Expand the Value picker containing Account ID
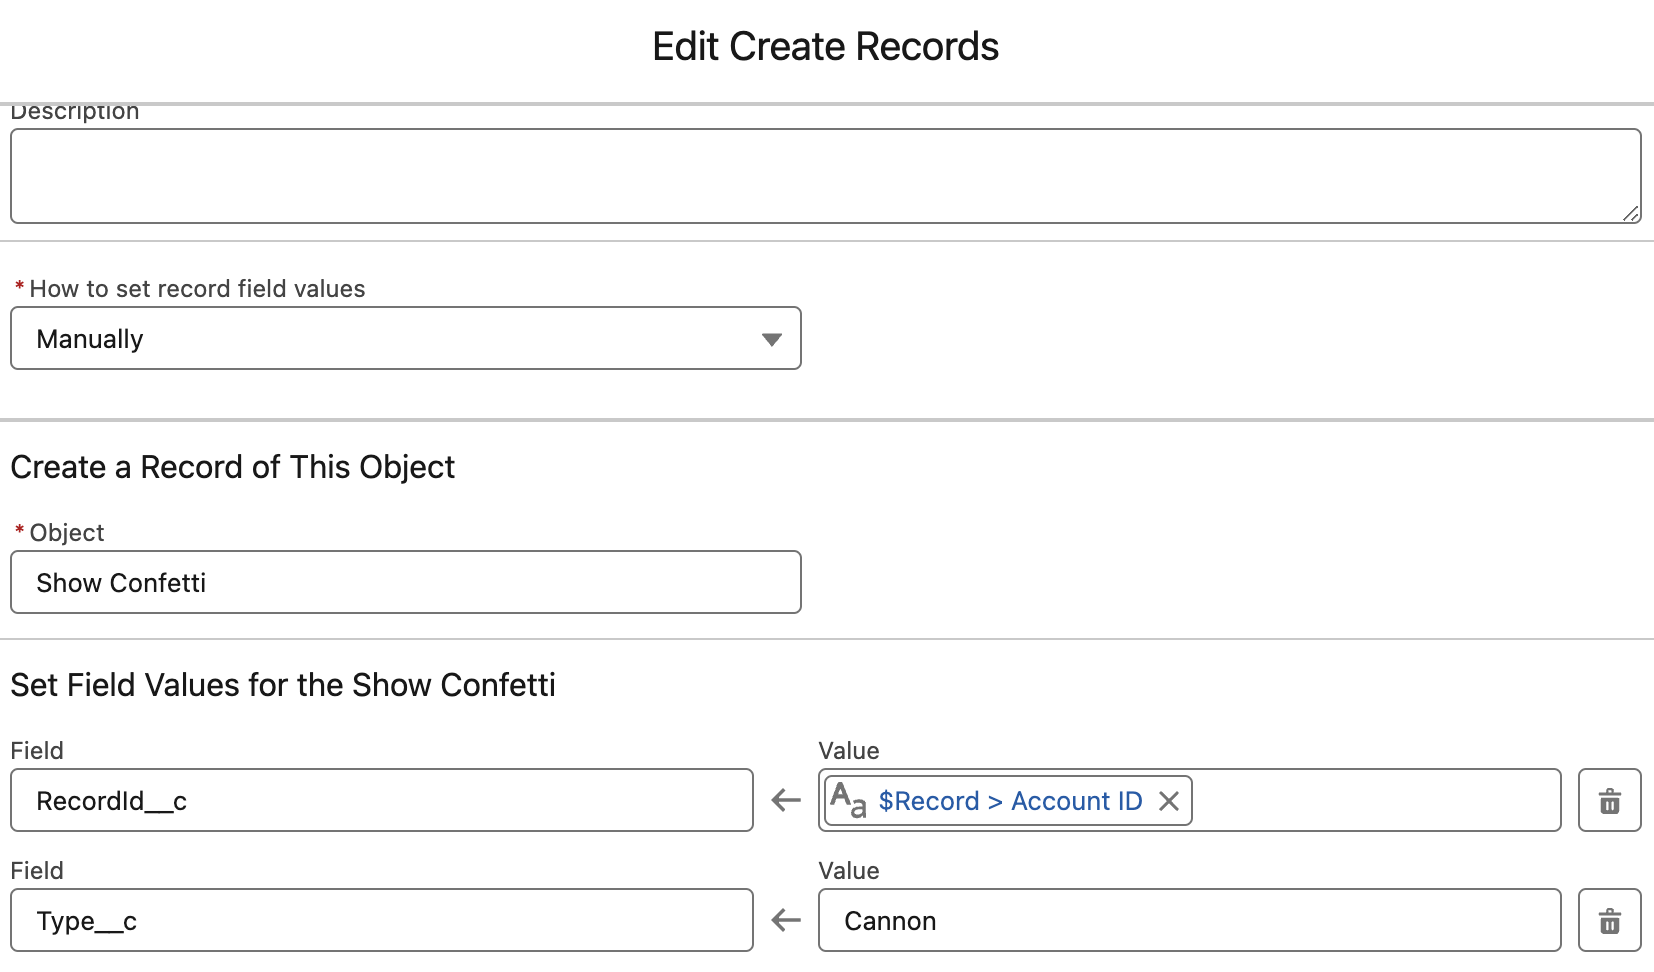 pyautogui.click(x=1380, y=800)
